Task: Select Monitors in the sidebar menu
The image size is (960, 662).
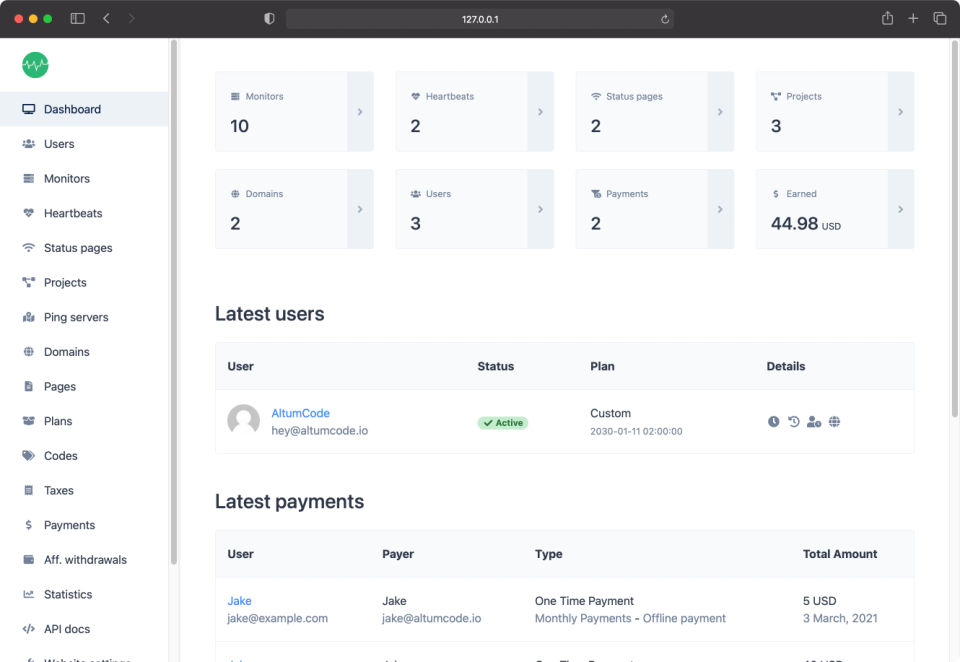Action: [84, 178]
